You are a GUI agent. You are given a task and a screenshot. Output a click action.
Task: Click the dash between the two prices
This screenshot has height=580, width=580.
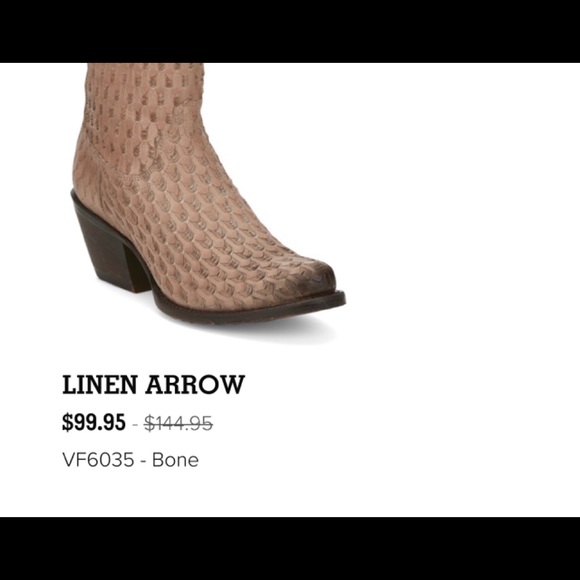click(135, 424)
